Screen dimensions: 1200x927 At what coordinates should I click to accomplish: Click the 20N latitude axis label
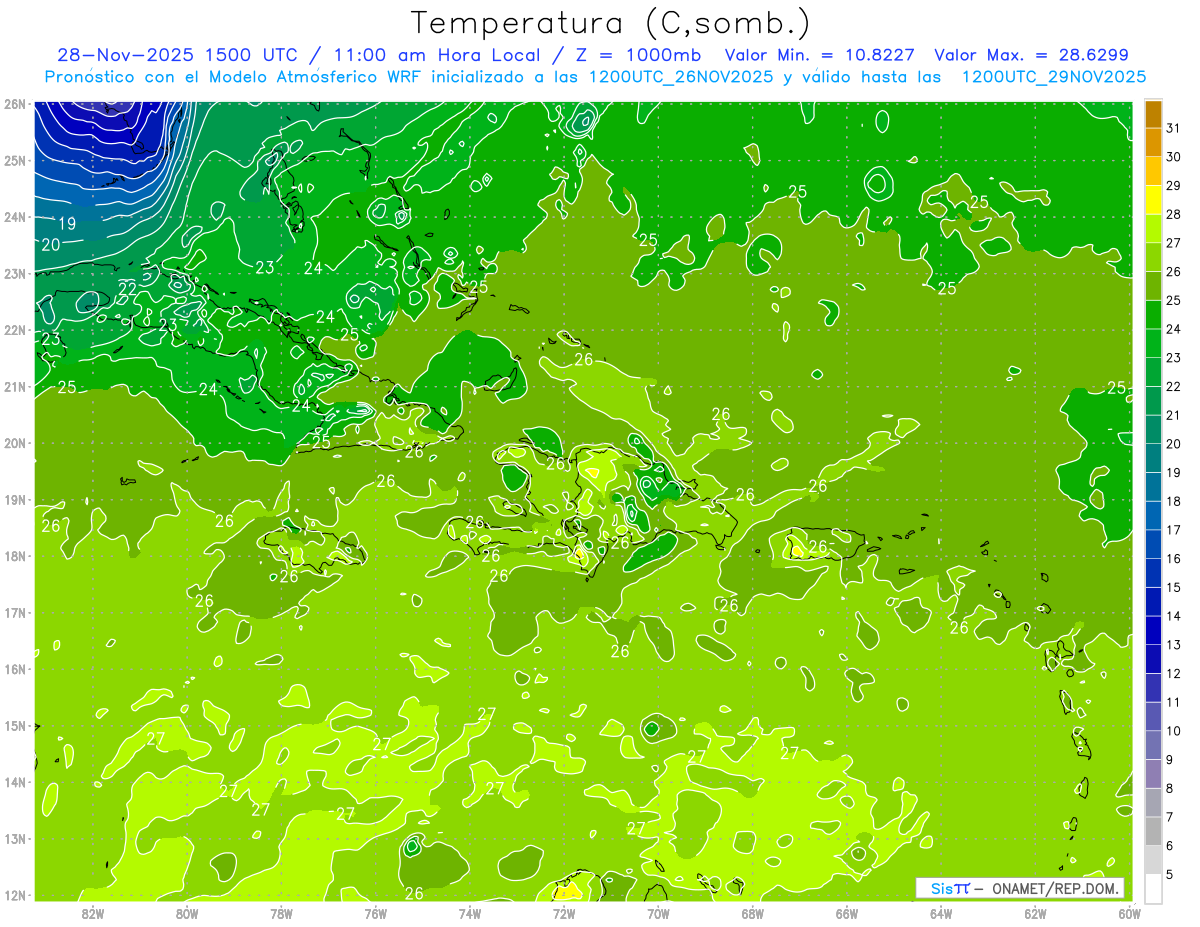(15, 443)
